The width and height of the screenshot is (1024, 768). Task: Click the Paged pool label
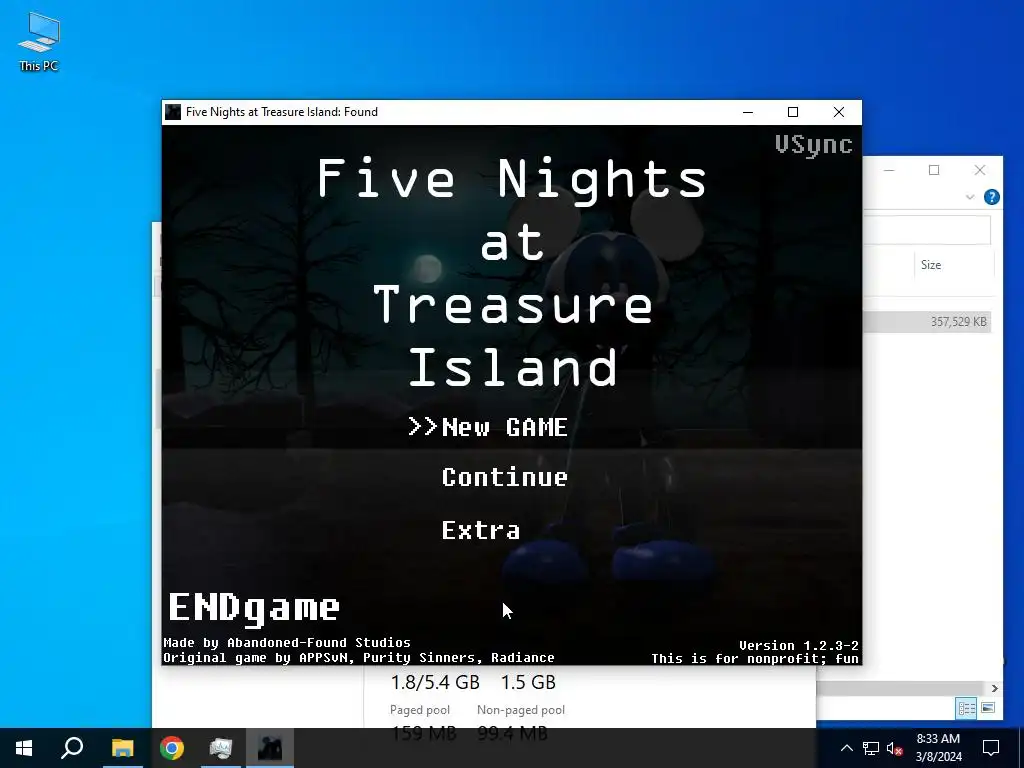pos(420,710)
